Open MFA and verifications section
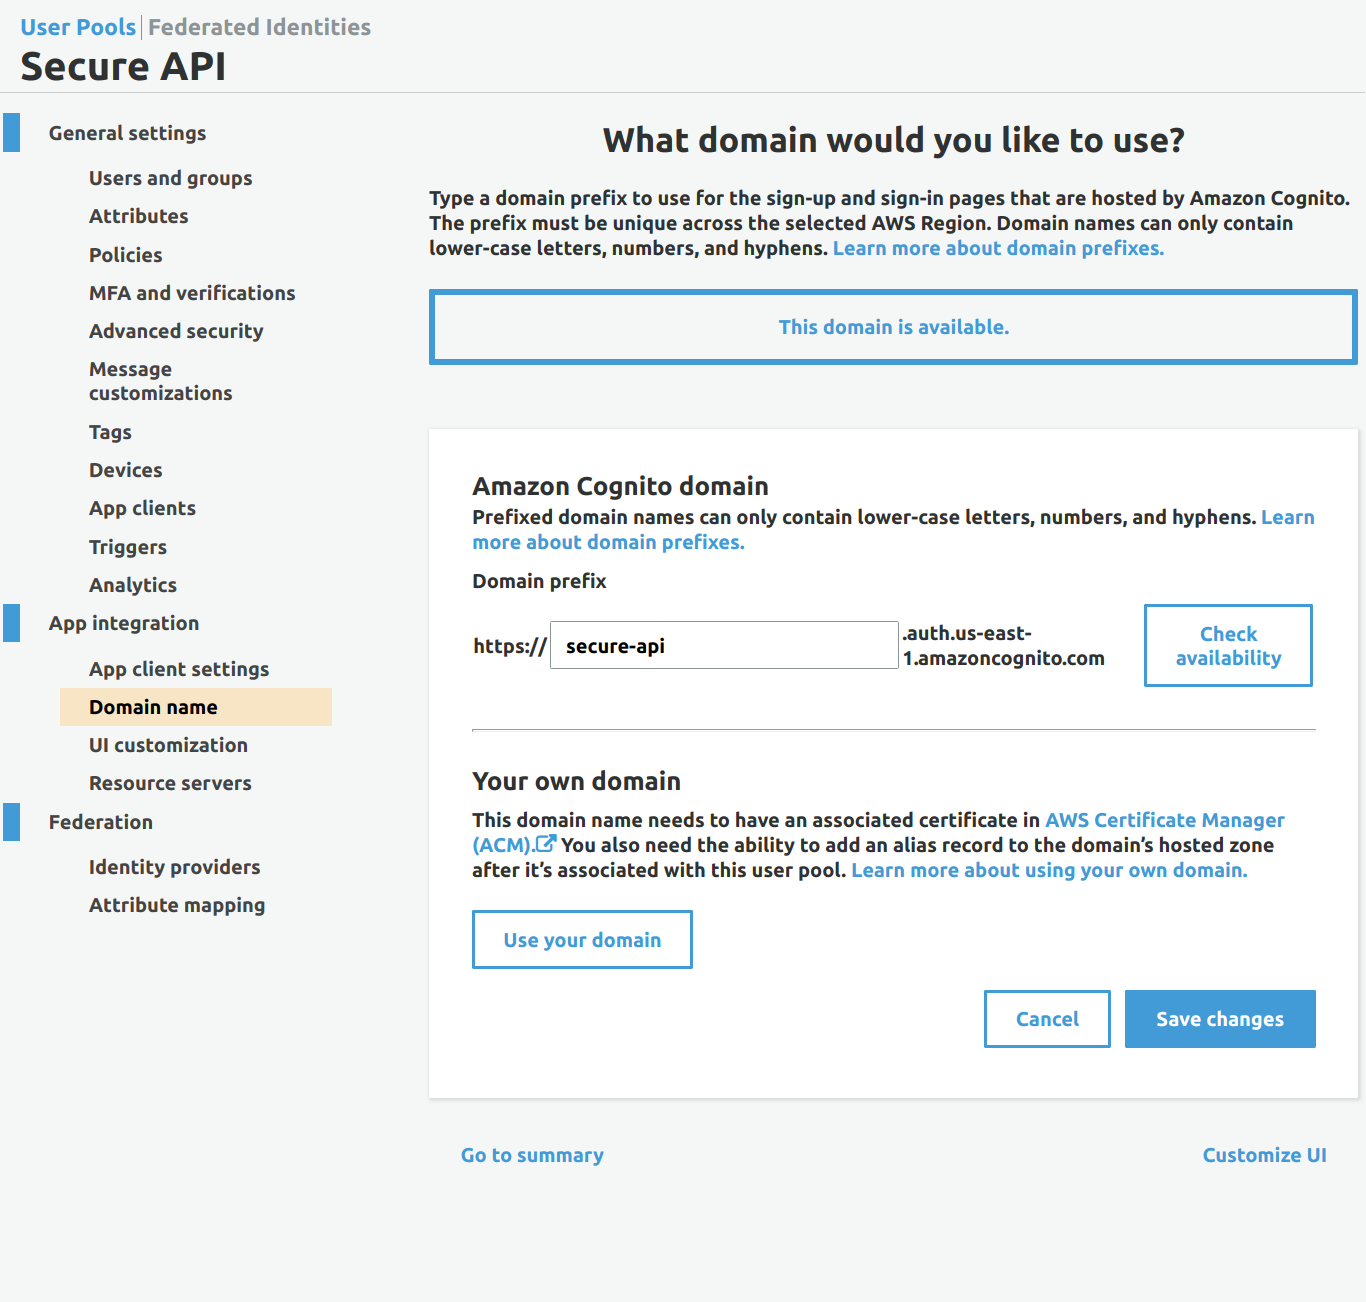The width and height of the screenshot is (1366, 1302). point(192,293)
